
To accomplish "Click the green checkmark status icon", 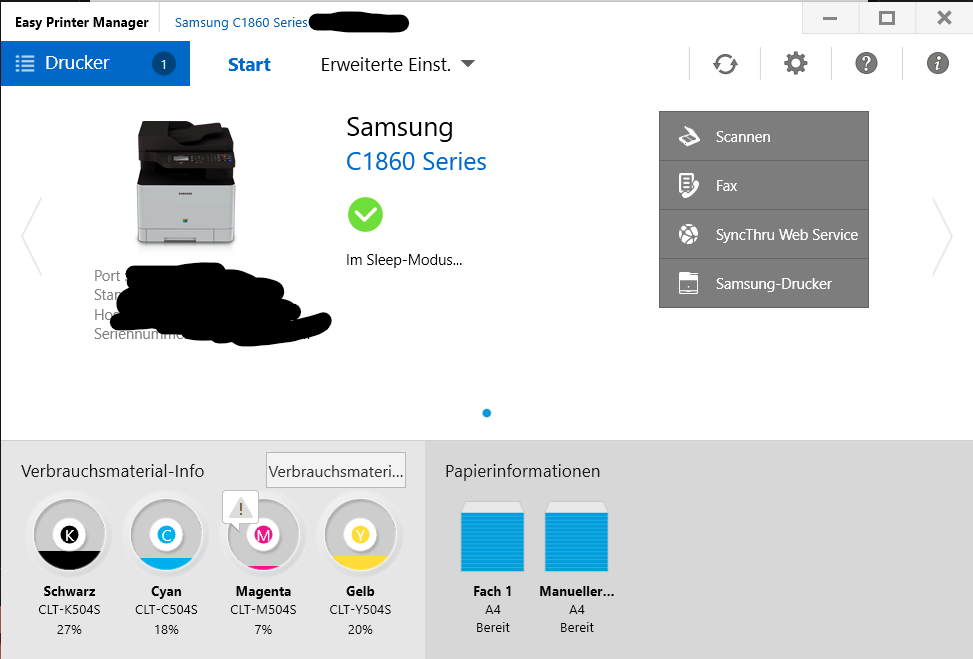I will (365, 215).
